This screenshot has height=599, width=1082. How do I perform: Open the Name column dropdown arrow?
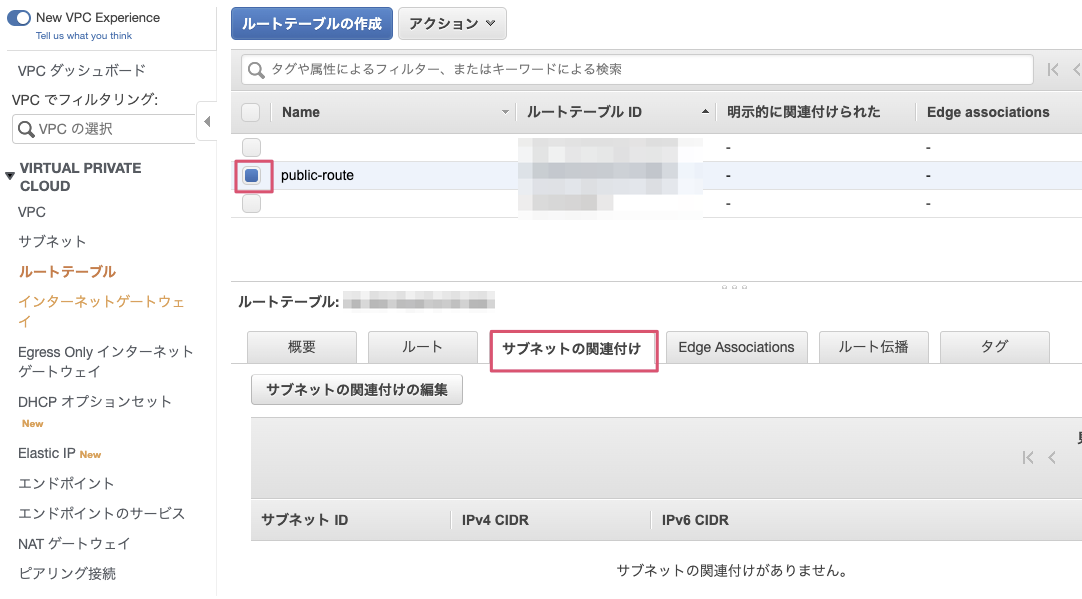pyautogui.click(x=505, y=113)
